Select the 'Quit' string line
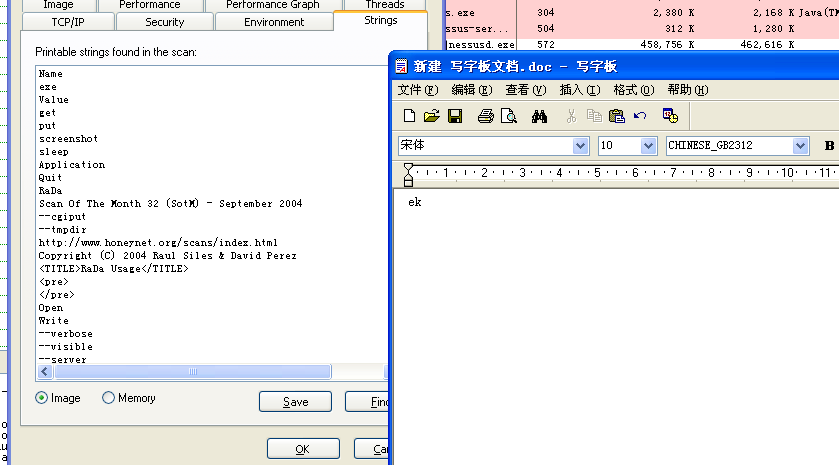 click(50, 178)
